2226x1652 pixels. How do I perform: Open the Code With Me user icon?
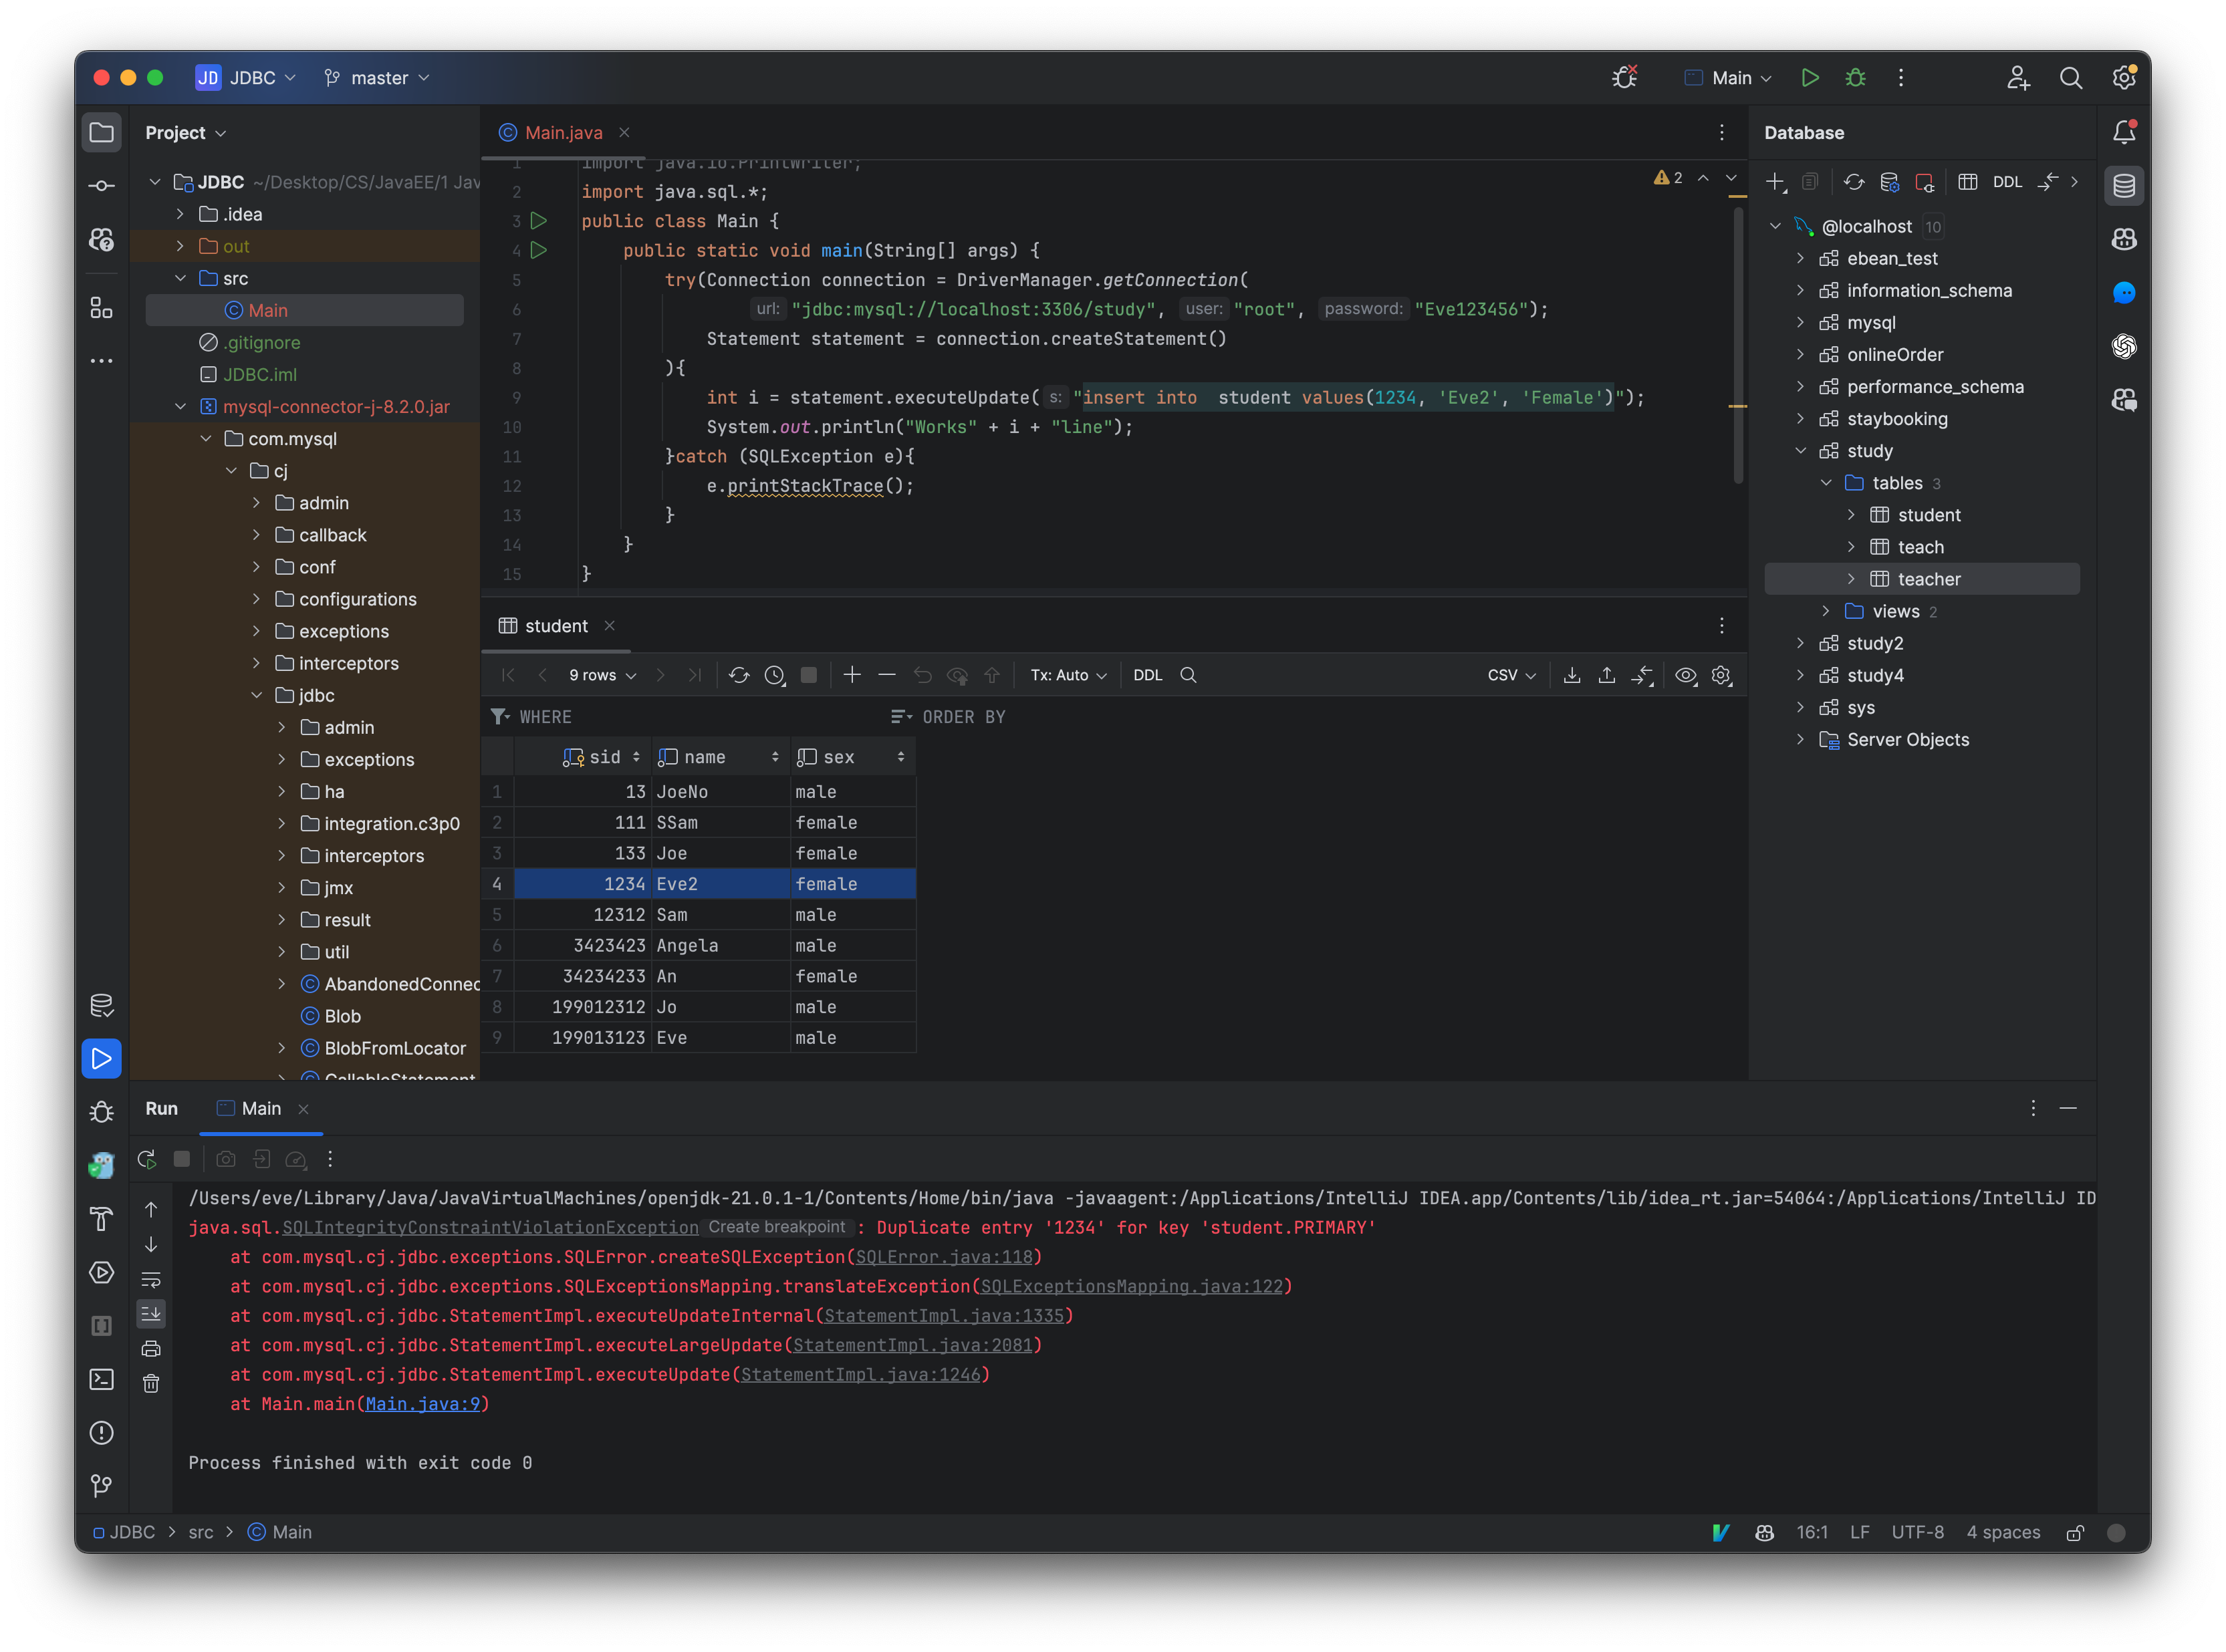tap(2017, 78)
